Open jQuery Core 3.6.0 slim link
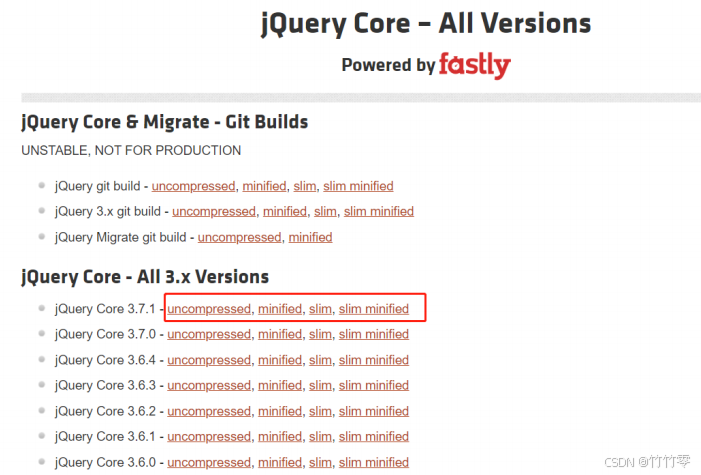 click(320, 462)
